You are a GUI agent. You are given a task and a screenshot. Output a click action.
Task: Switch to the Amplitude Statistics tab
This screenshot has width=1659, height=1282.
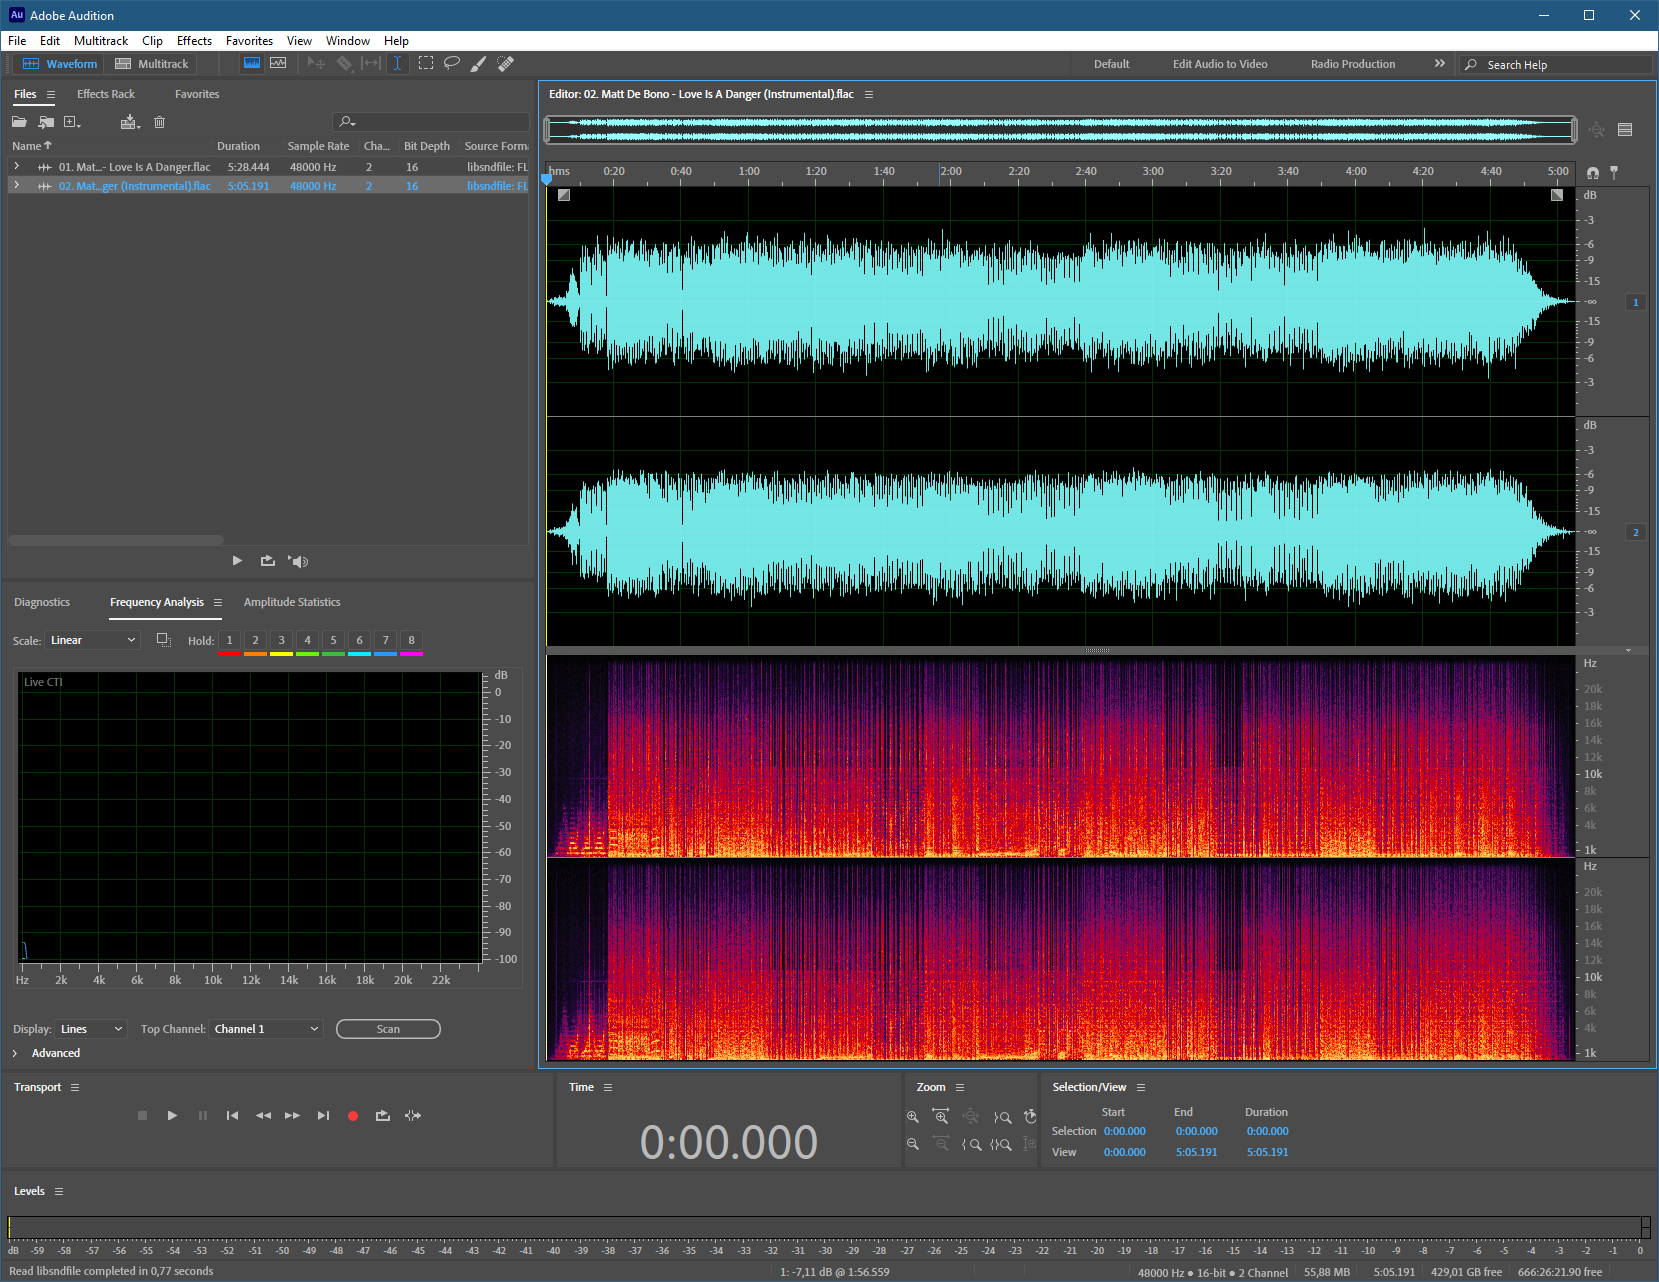(292, 602)
